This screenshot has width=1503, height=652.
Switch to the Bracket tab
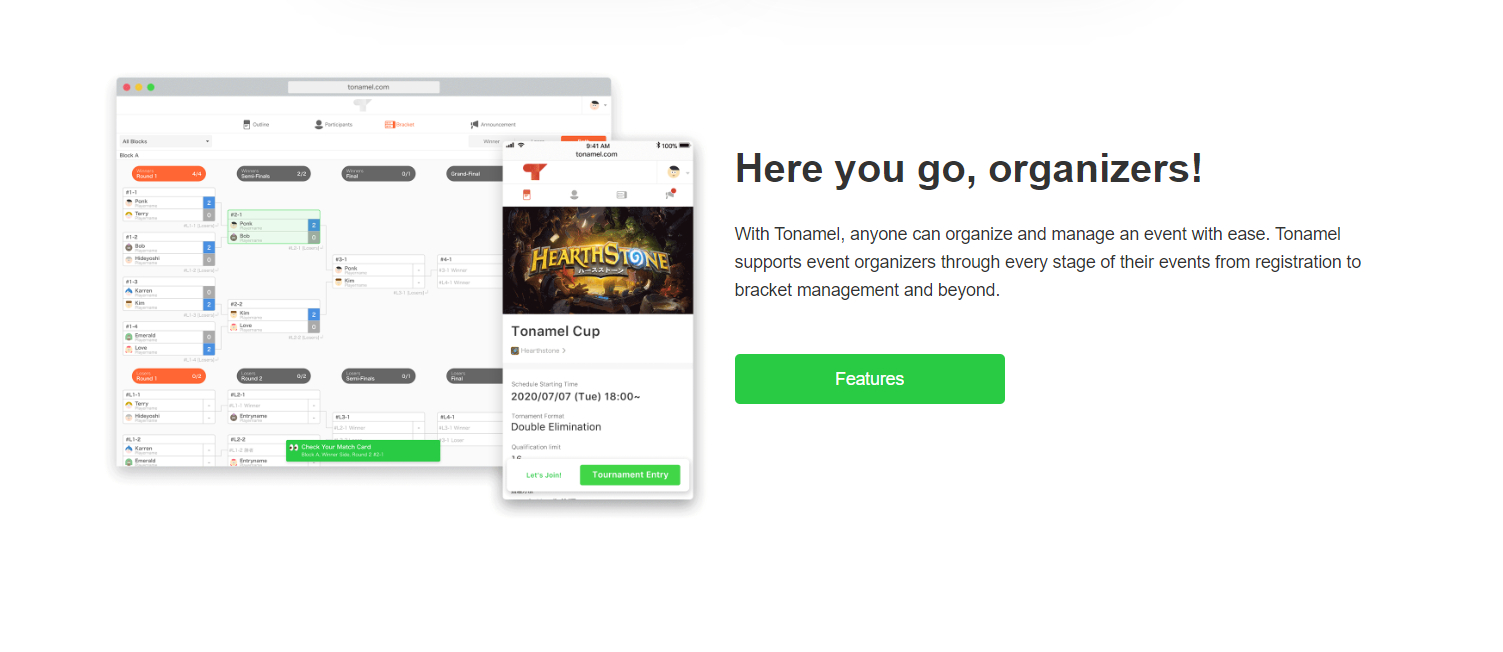[399, 125]
